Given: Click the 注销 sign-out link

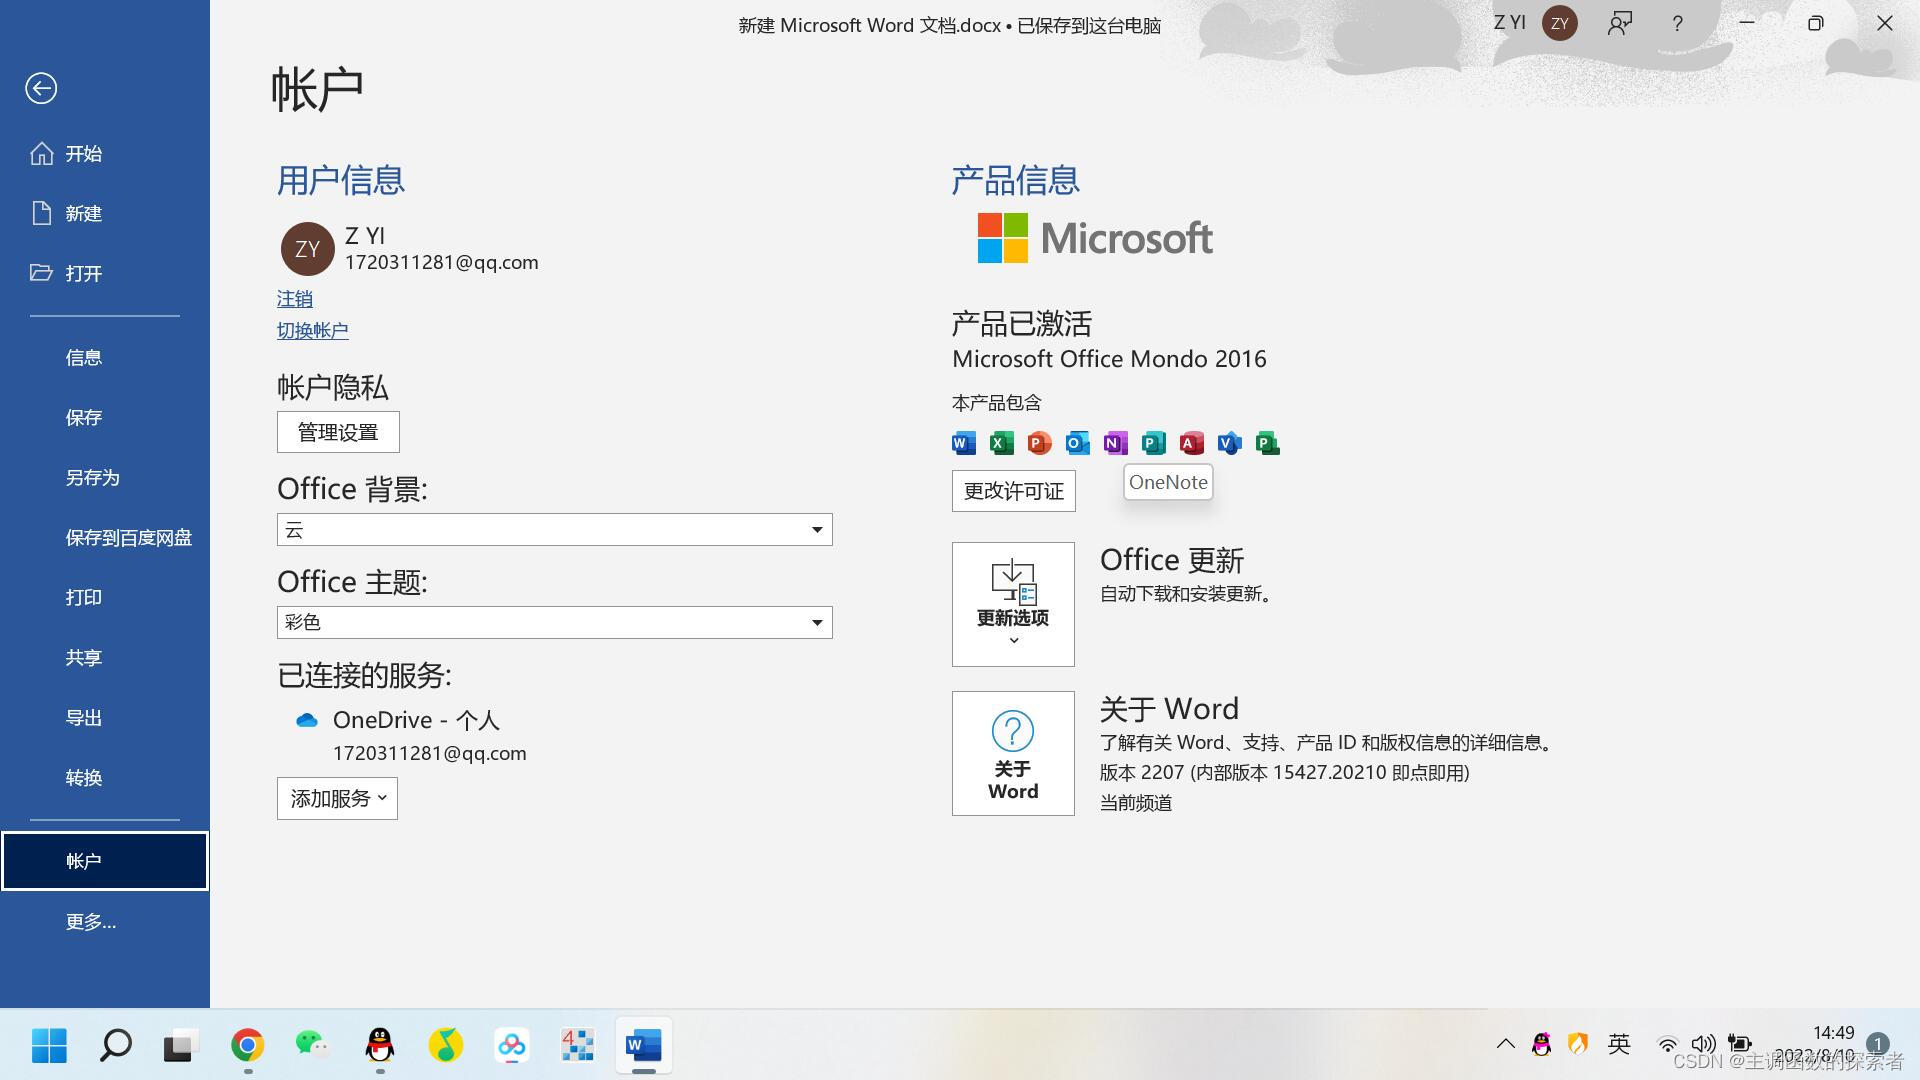Looking at the screenshot, I should pos(295,299).
